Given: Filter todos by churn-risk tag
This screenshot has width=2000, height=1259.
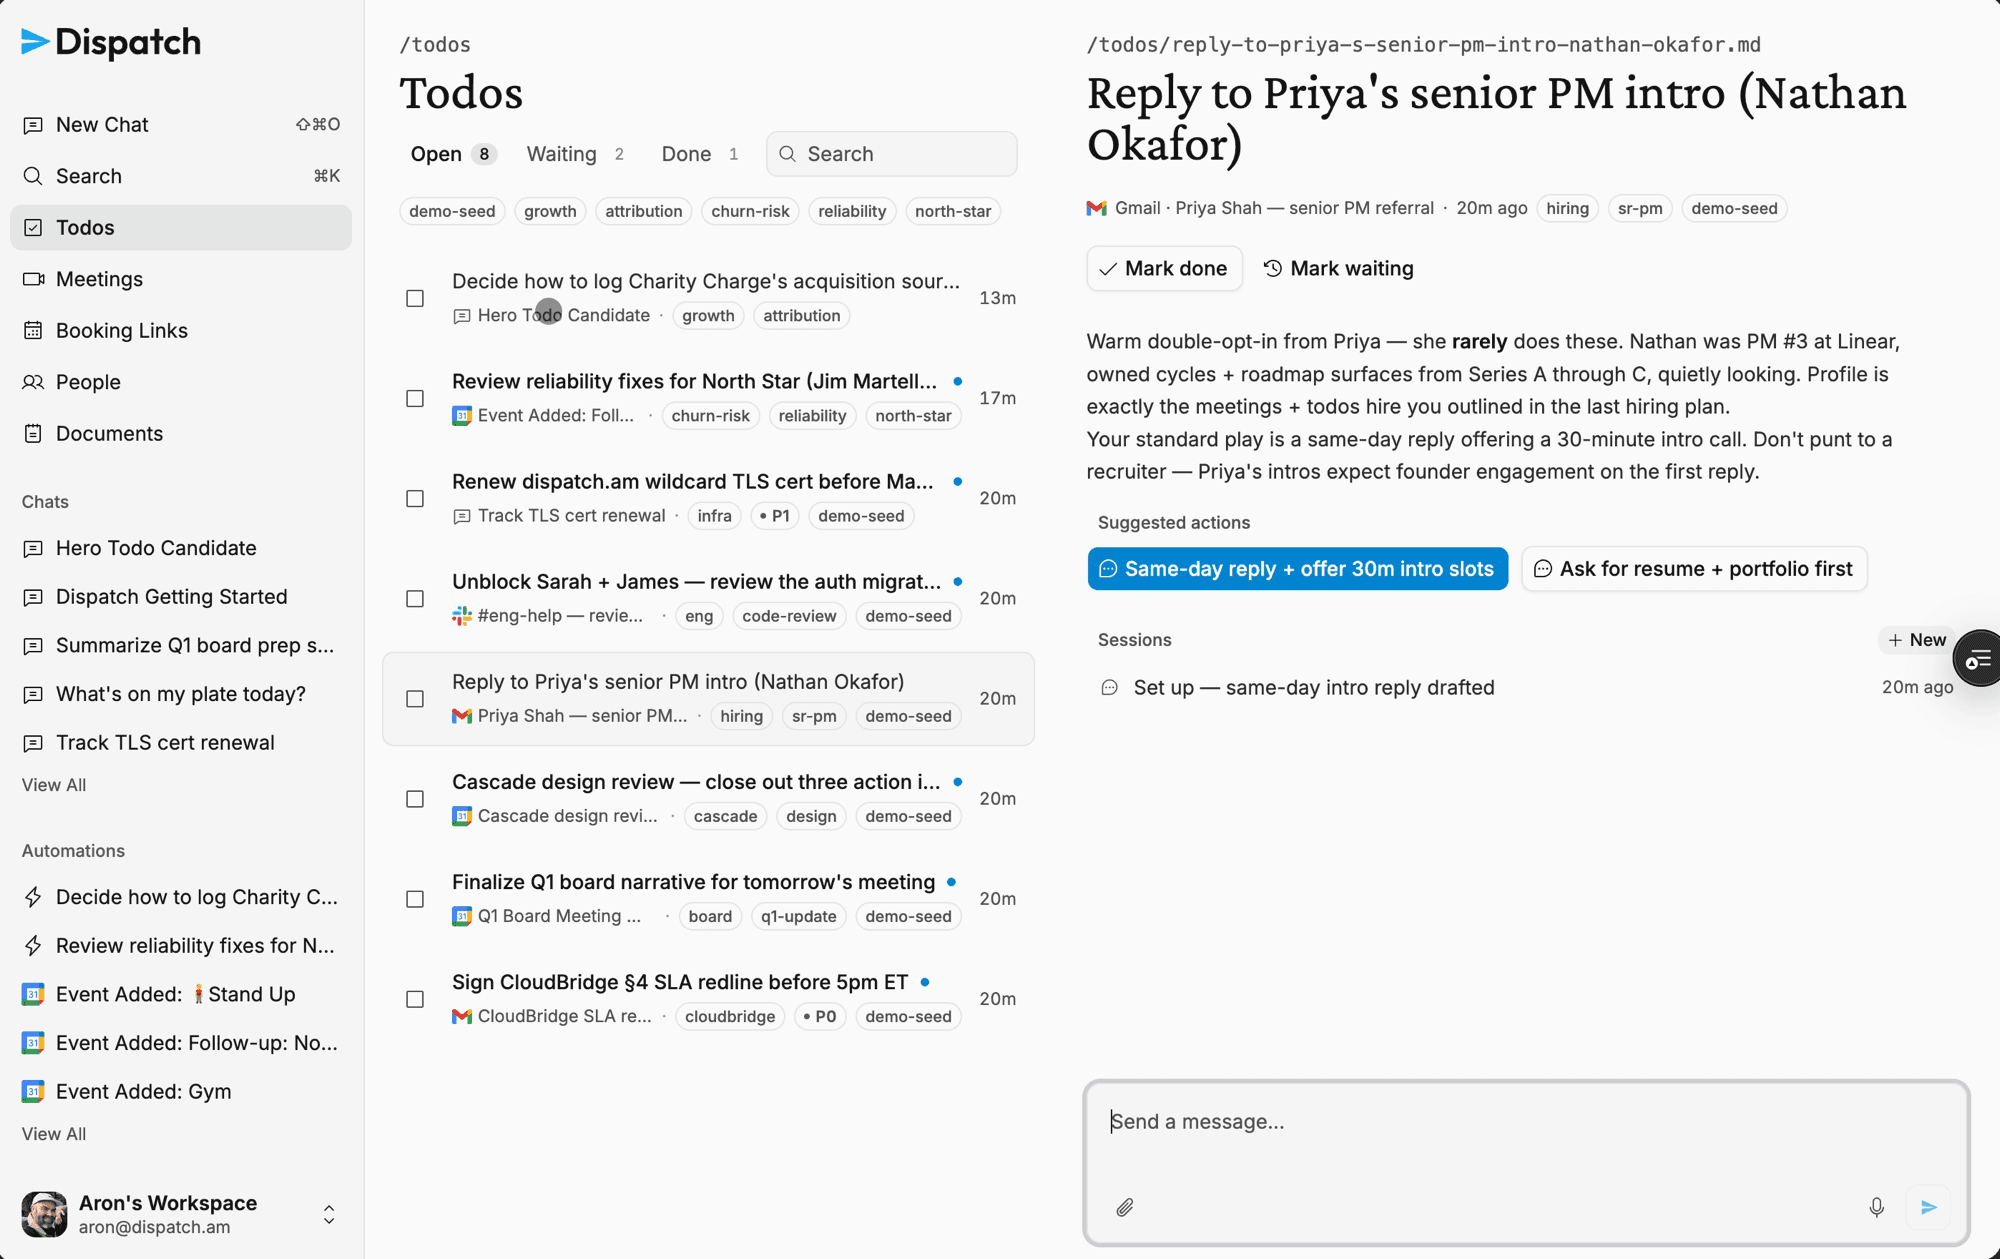Looking at the screenshot, I should tap(750, 211).
